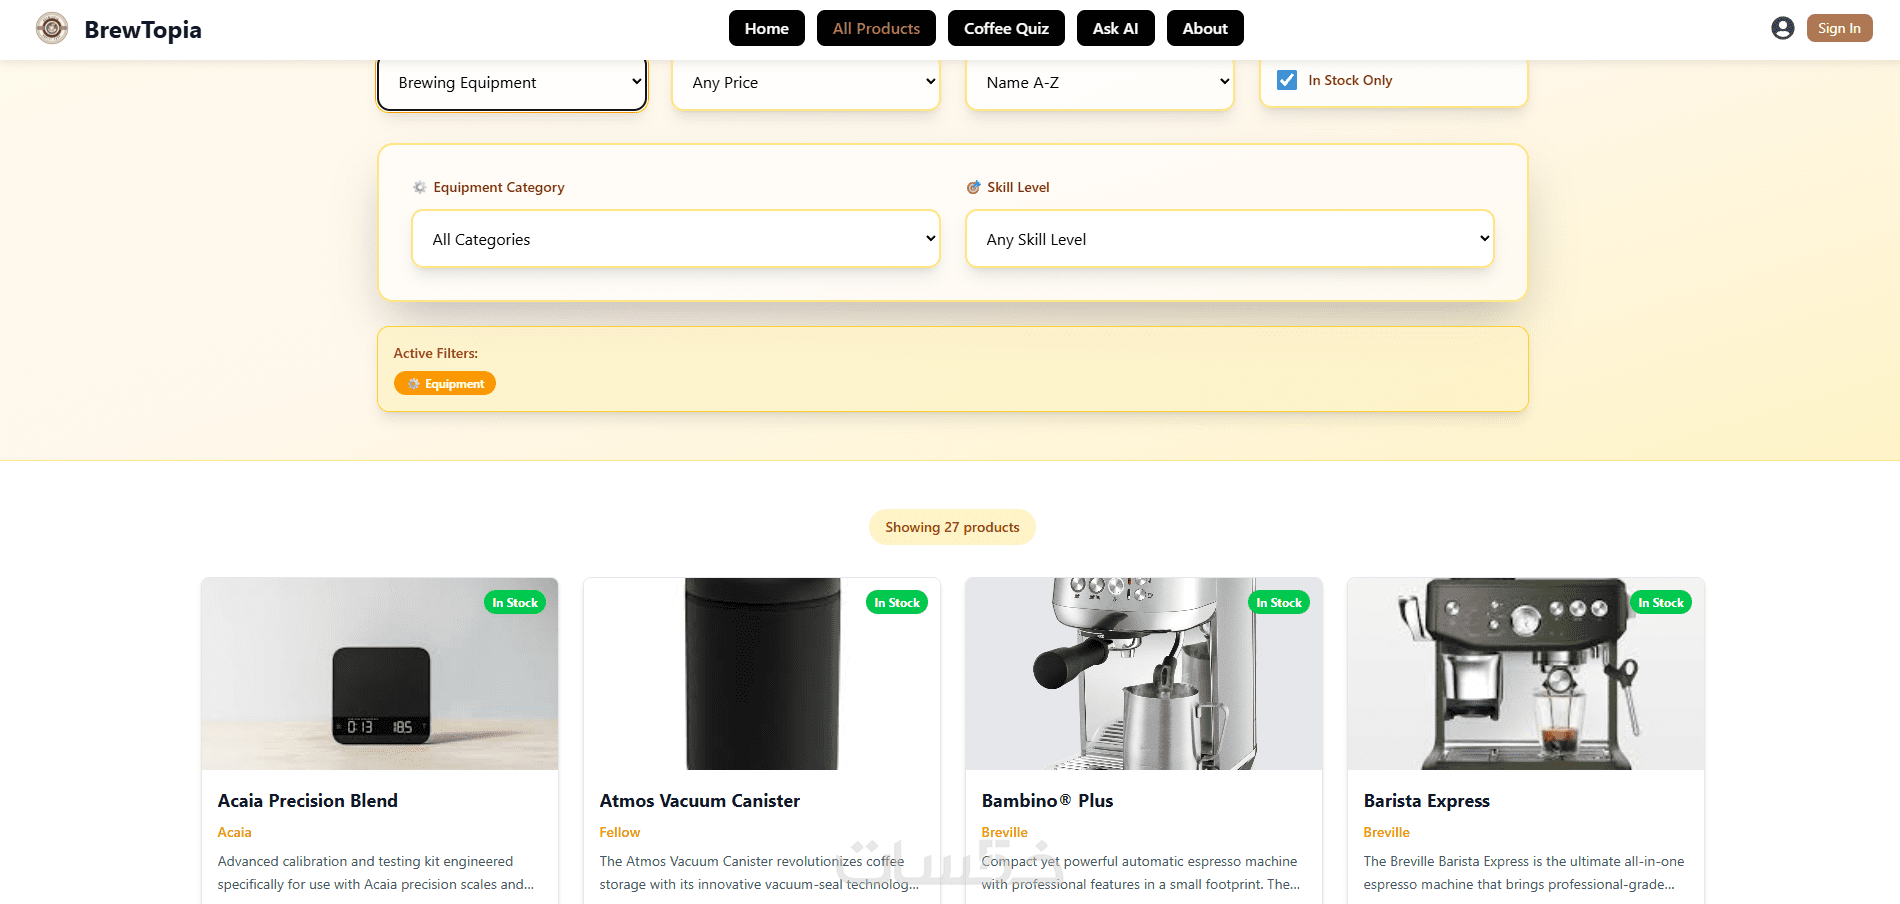Open the Any Skill Level dropdown

tap(1230, 239)
